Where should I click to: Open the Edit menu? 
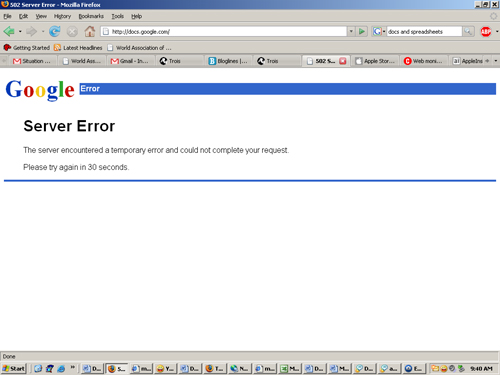point(23,16)
